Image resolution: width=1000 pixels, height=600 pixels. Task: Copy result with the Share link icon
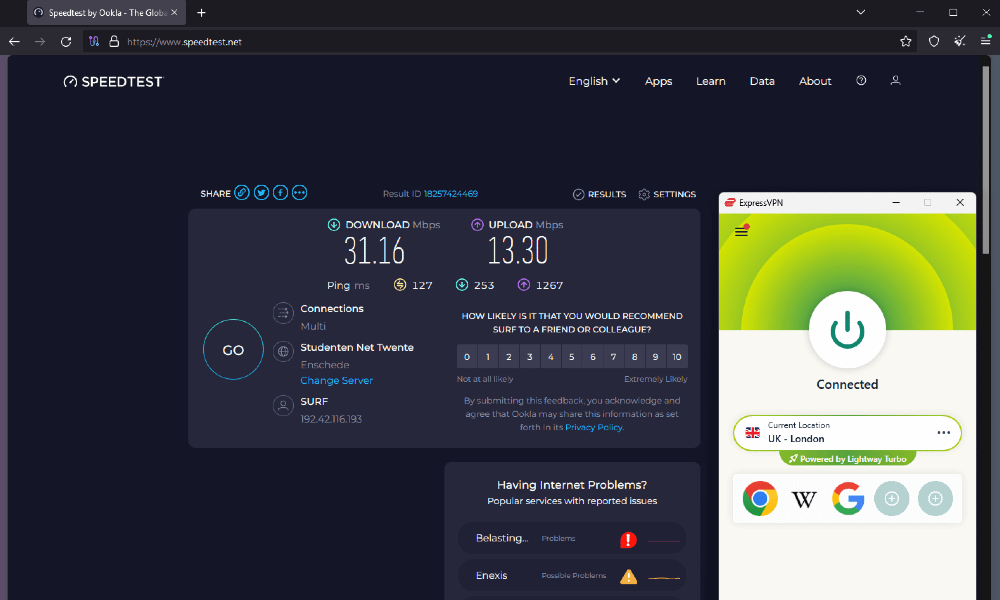click(241, 192)
